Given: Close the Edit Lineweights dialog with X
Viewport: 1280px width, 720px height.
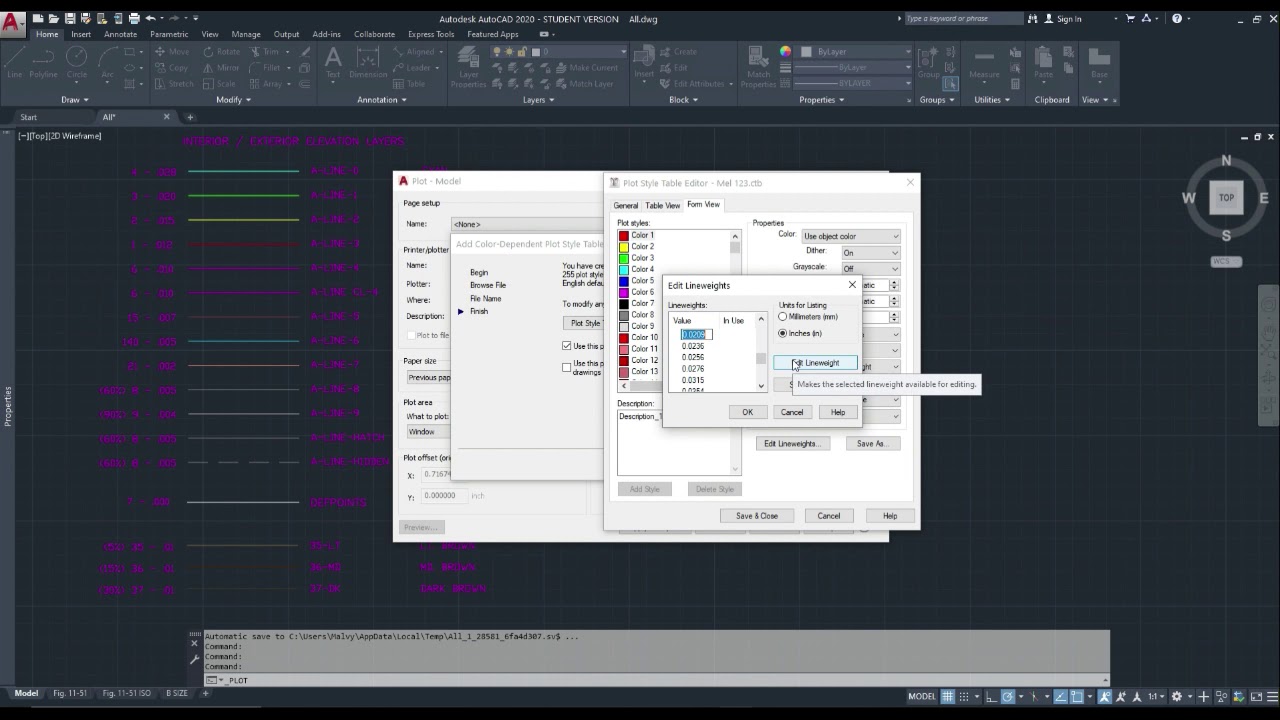Looking at the screenshot, I should pyautogui.click(x=852, y=285).
